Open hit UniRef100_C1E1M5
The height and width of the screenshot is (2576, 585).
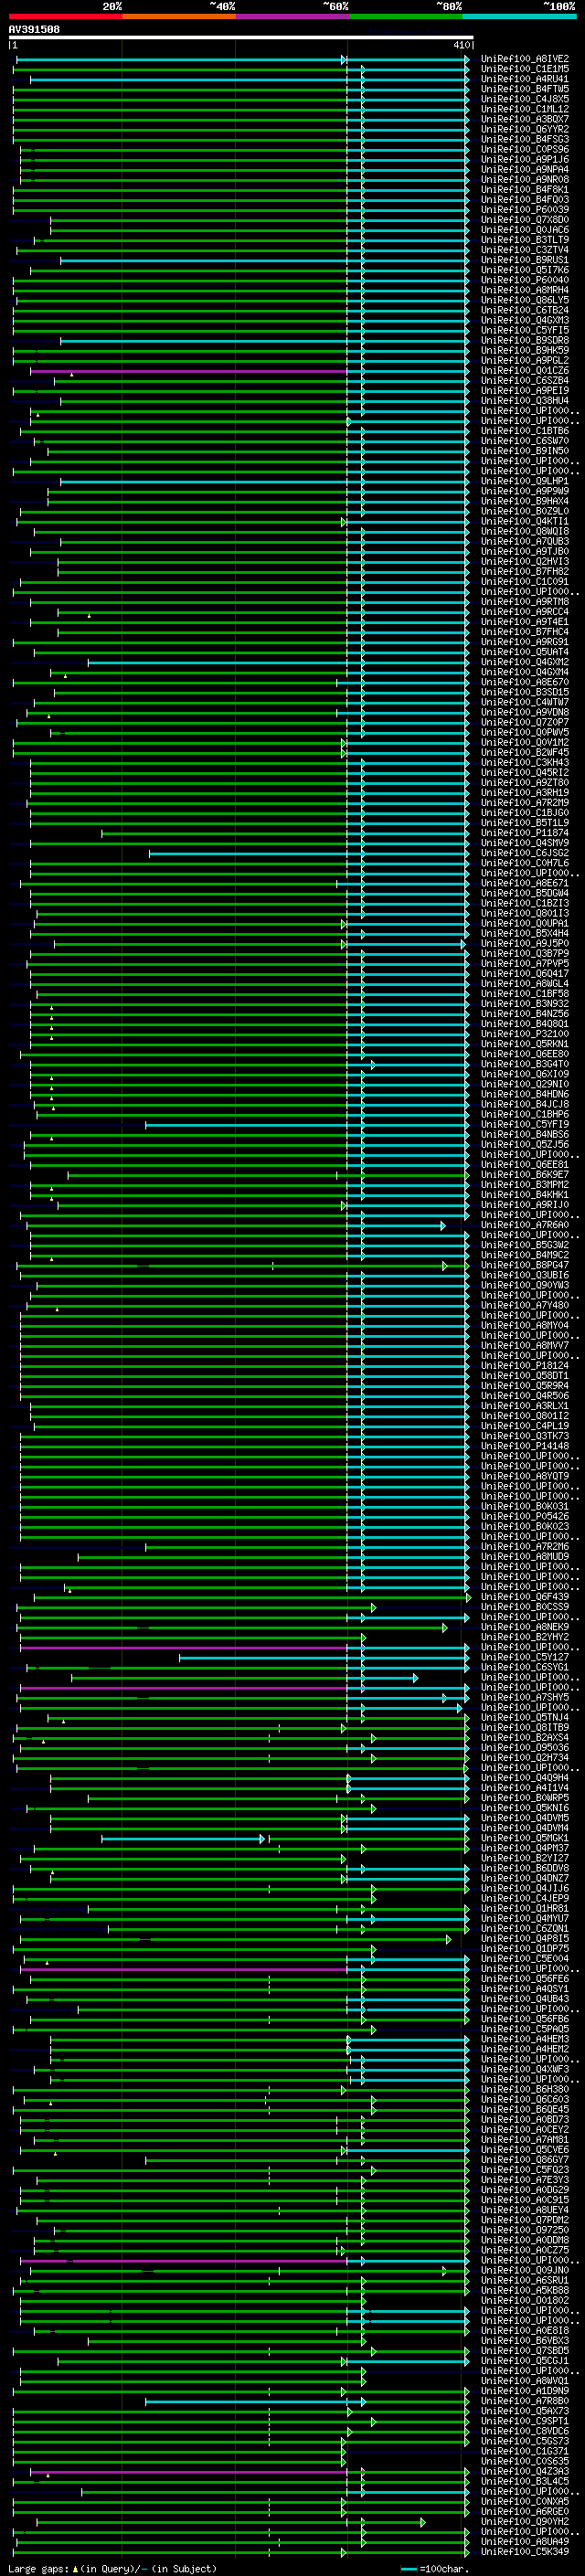(x=524, y=69)
